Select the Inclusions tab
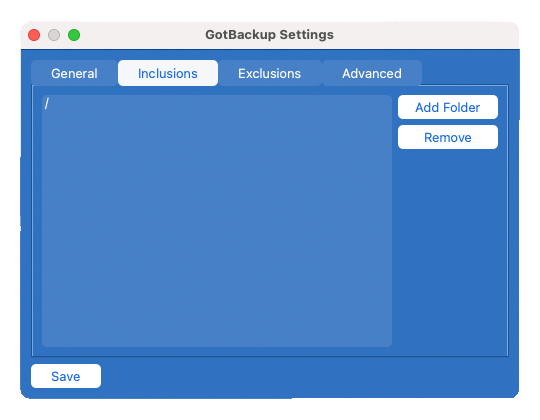Image resolution: width=540 pixels, height=420 pixels. [x=168, y=73]
